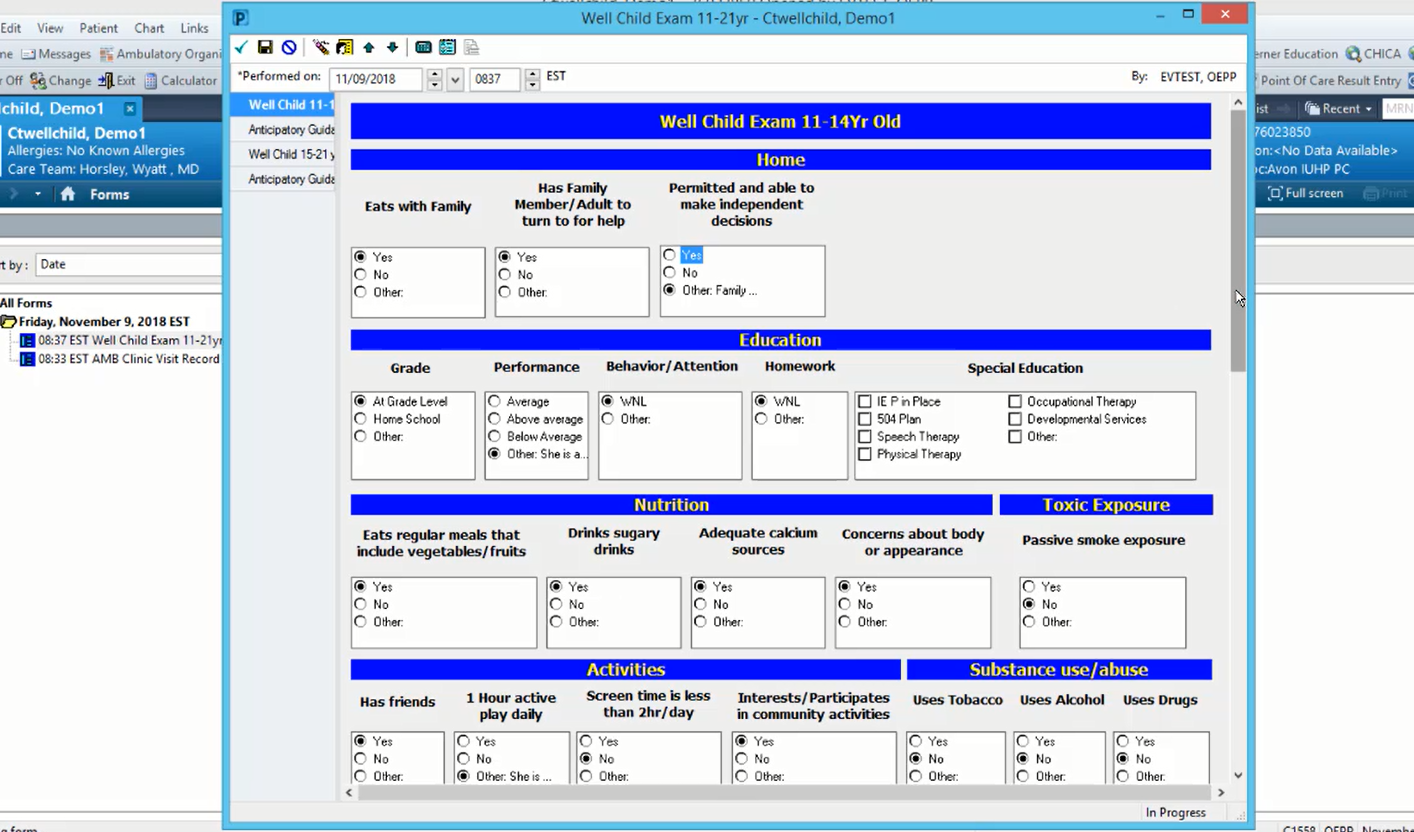Go to next section with the down arrow icon
The image size is (1414, 832).
[x=392, y=47]
